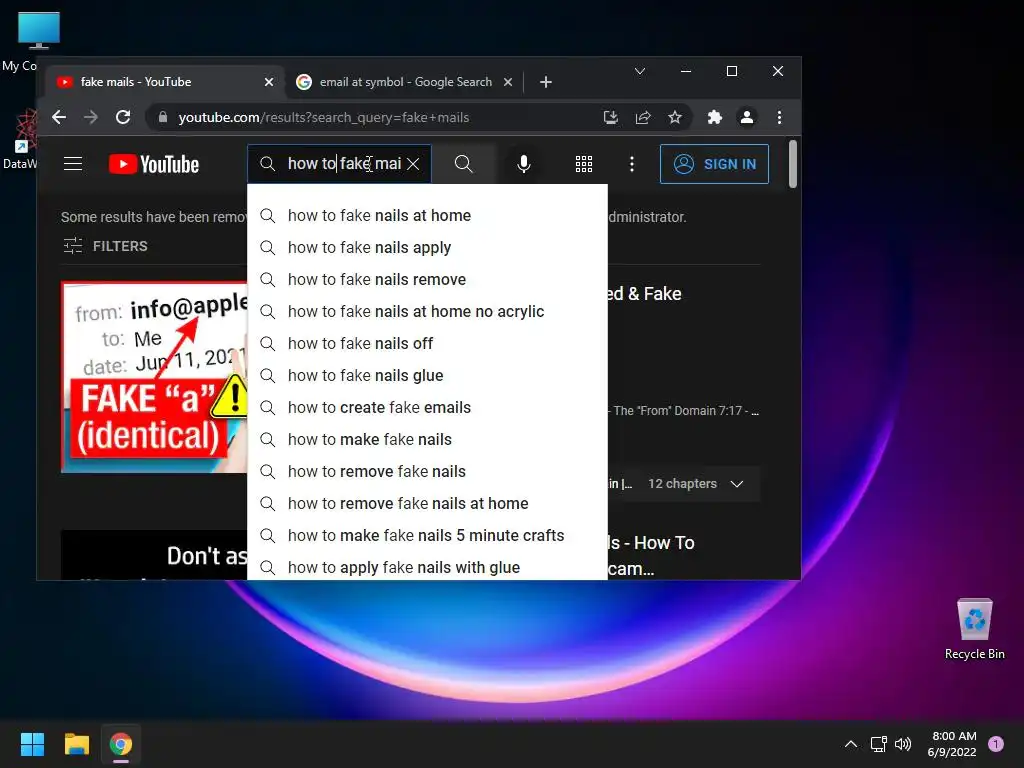Go to the YouTube home logo
The width and height of the screenshot is (1024, 768).
pos(153,164)
